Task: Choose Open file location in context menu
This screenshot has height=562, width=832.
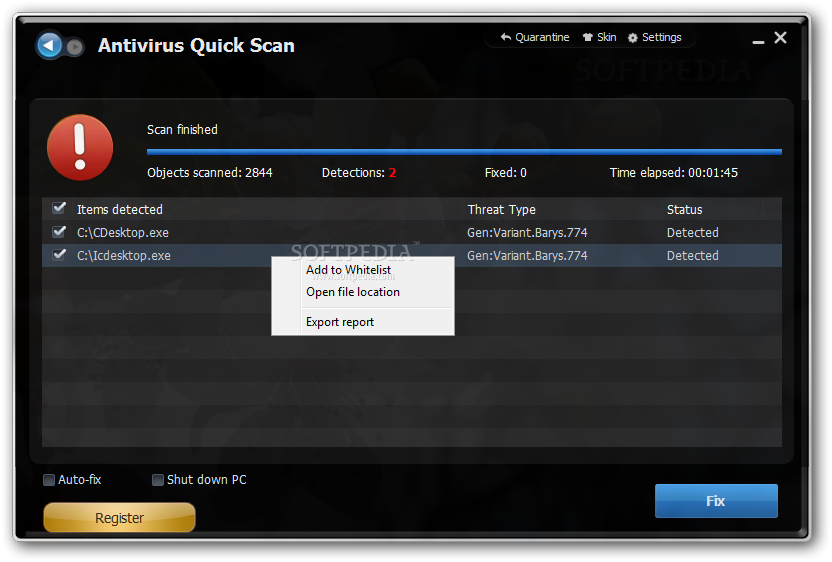Action: point(353,292)
